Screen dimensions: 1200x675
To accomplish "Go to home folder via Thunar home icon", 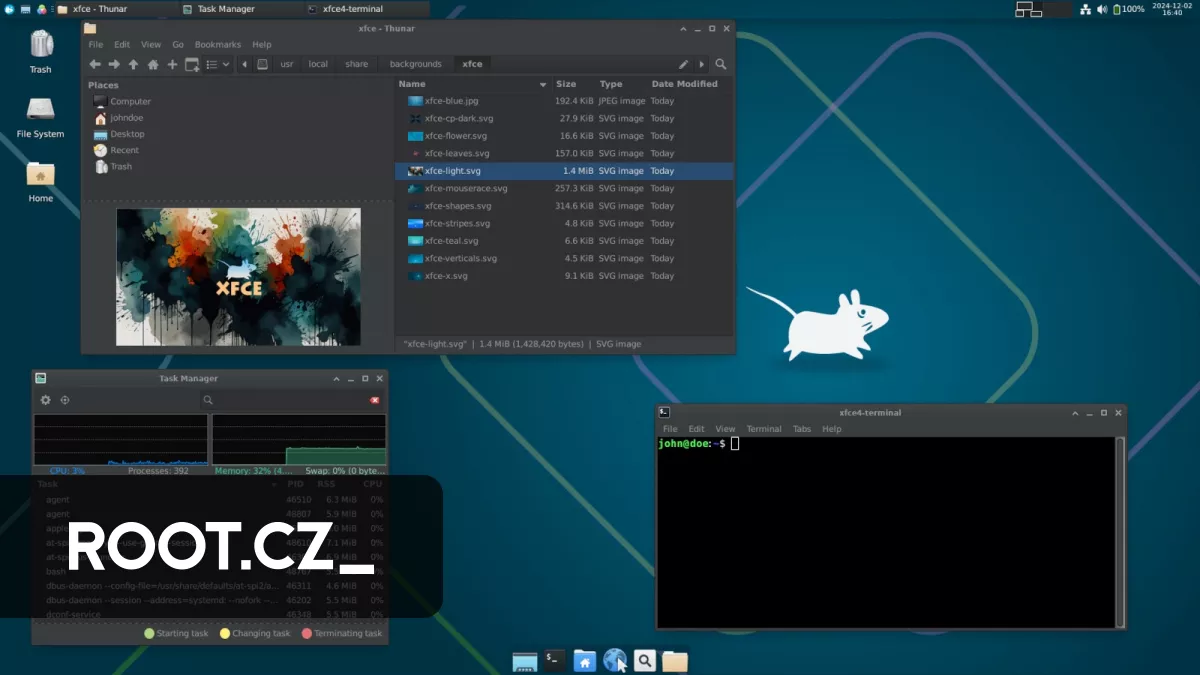I will coord(152,64).
